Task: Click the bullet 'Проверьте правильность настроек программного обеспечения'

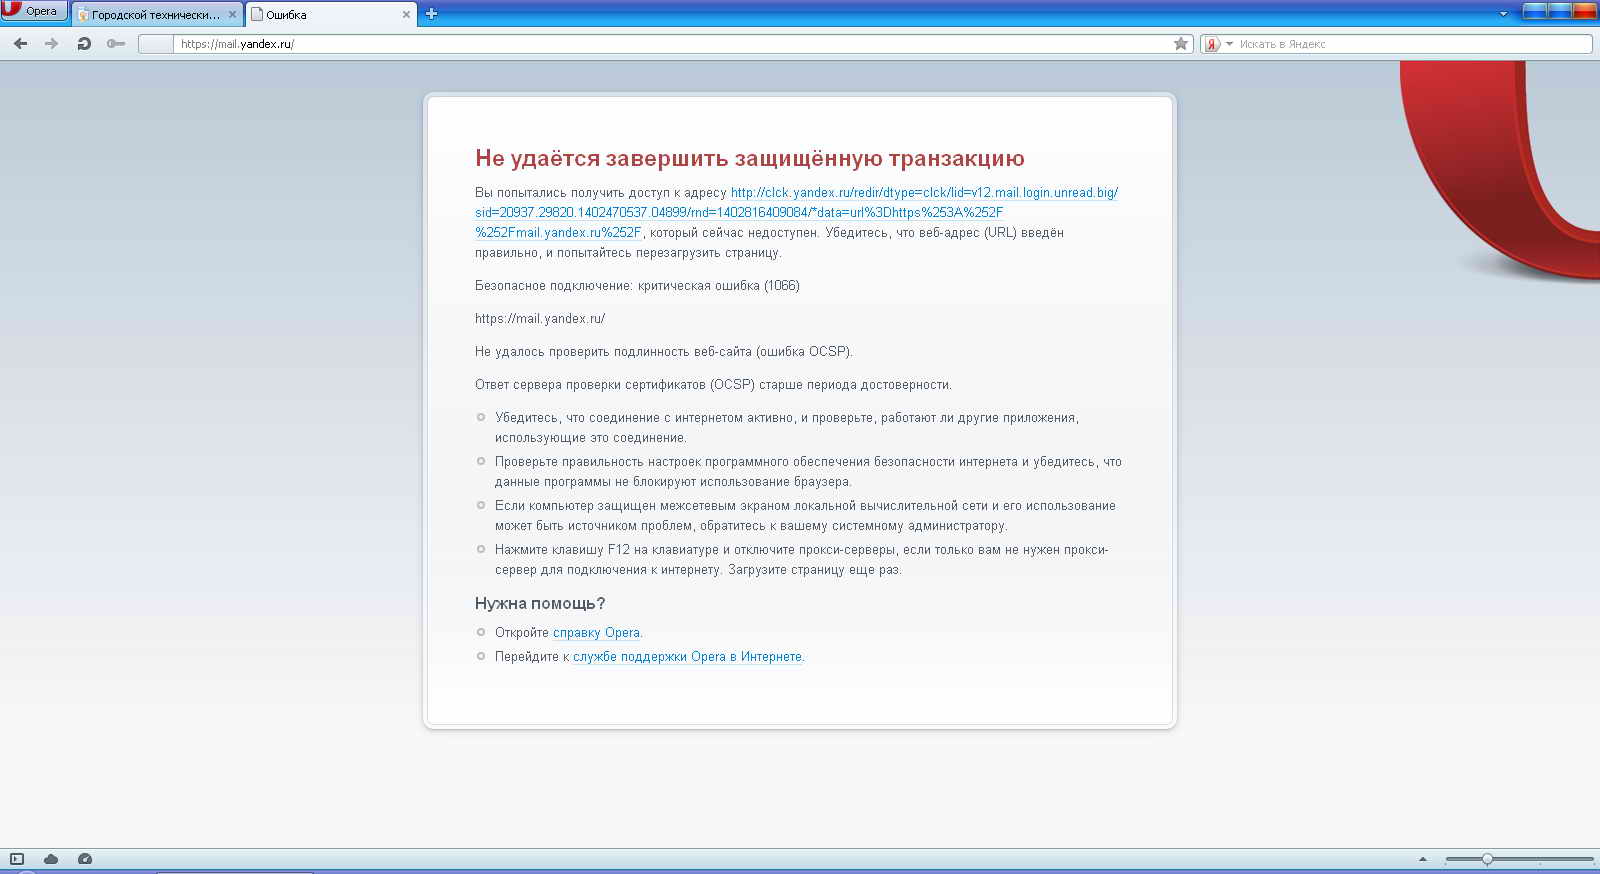Action: click(808, 472)
